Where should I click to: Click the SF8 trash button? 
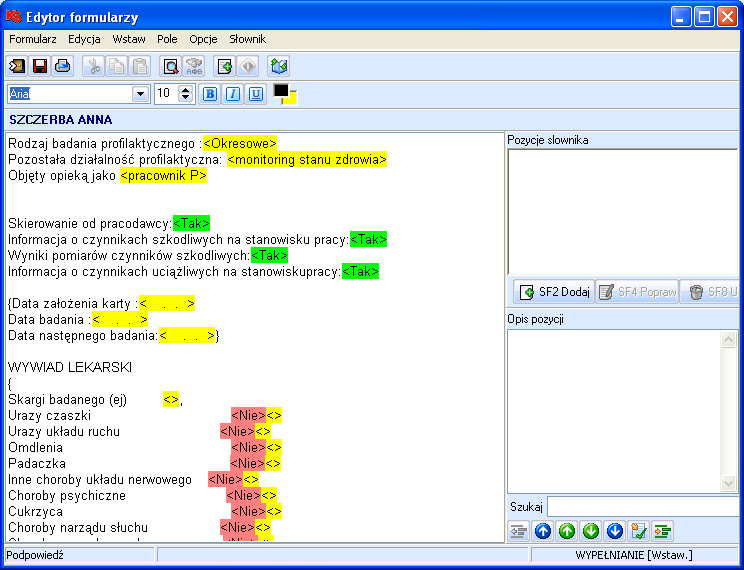pos(709,292)
